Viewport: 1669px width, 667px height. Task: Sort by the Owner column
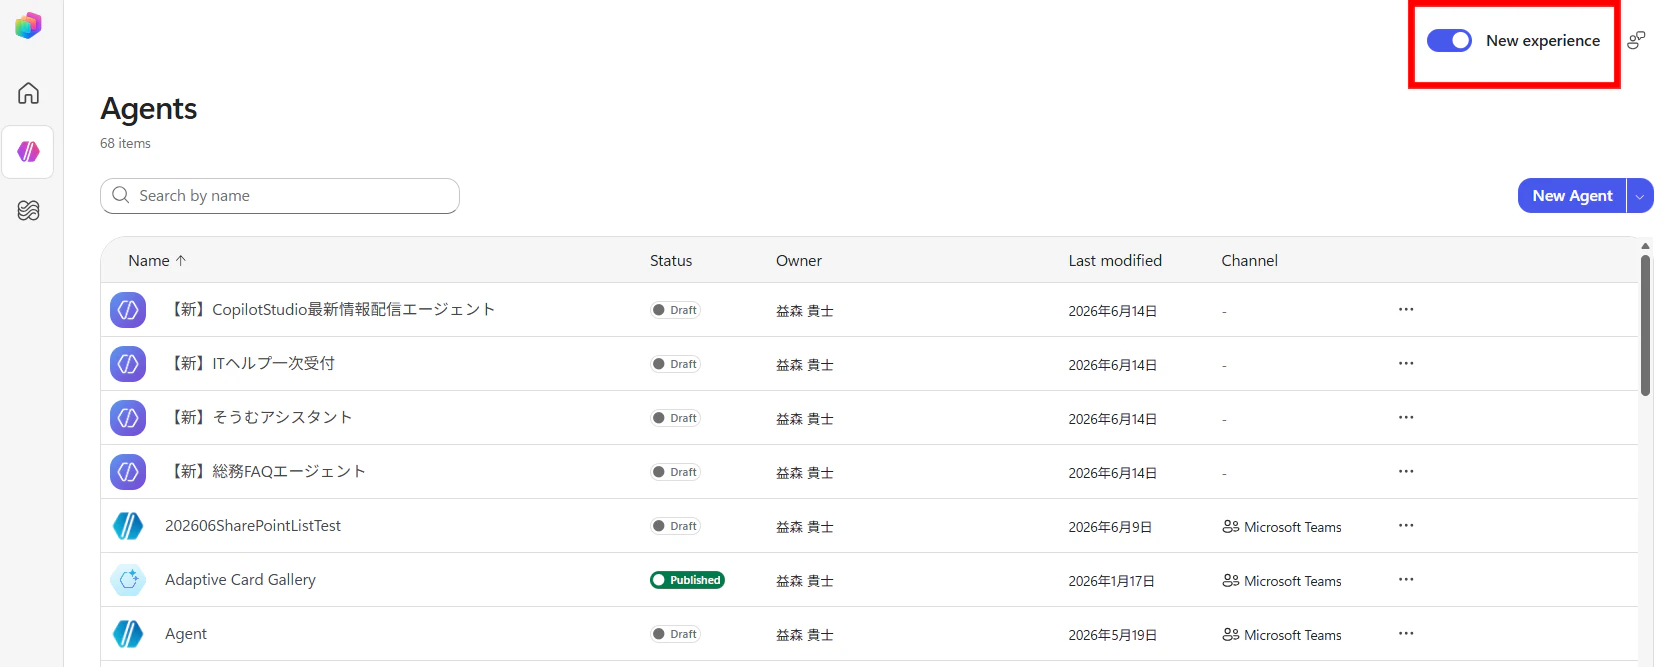[799, 260]
